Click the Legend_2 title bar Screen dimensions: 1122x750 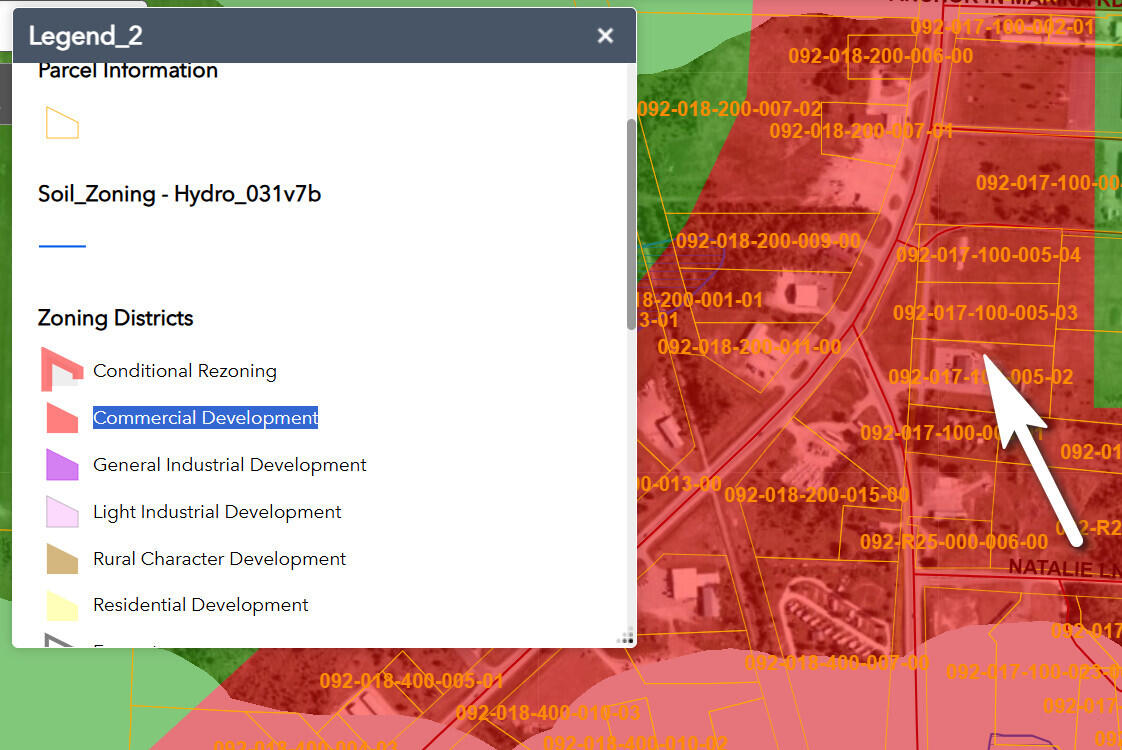[300, 36]
